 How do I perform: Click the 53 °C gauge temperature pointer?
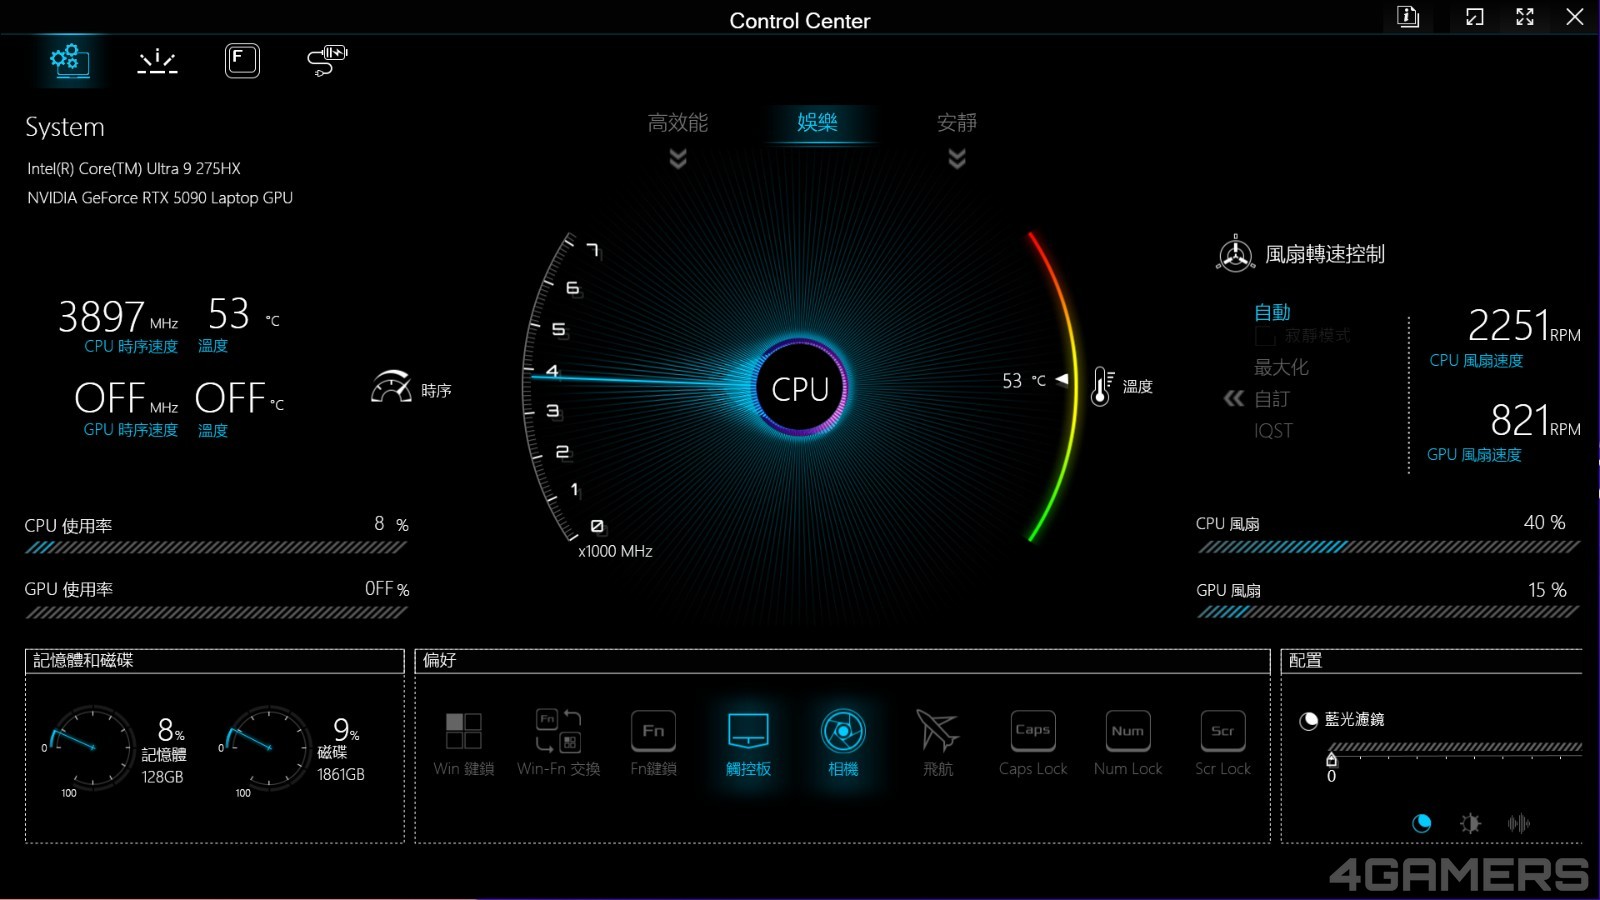pos(1061,379)
